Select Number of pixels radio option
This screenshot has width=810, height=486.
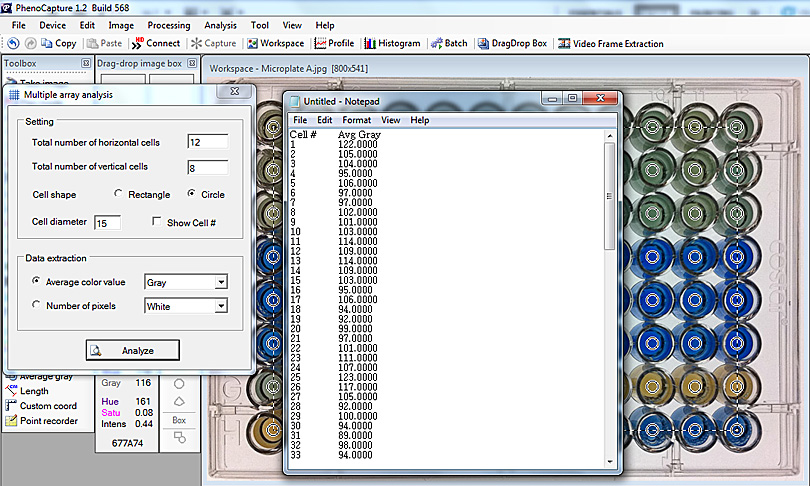pos(38,306)
